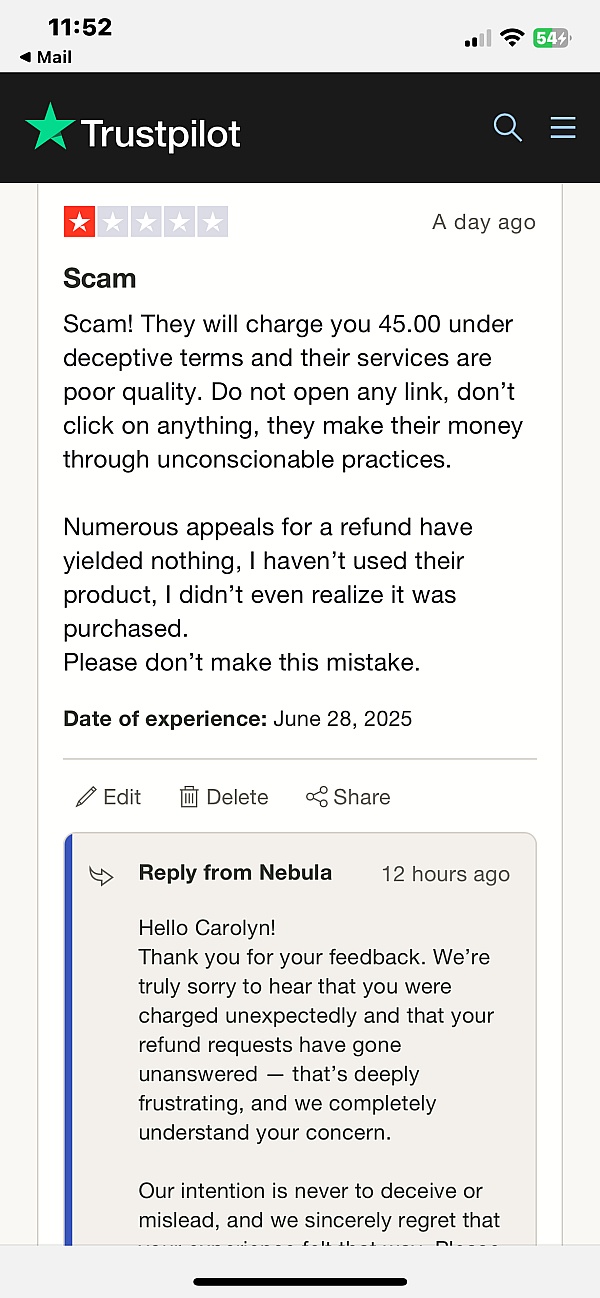Screen dimensions: 600x1298
Task: Tap the reply arrow icon
Action: click(x=102, y=876)
